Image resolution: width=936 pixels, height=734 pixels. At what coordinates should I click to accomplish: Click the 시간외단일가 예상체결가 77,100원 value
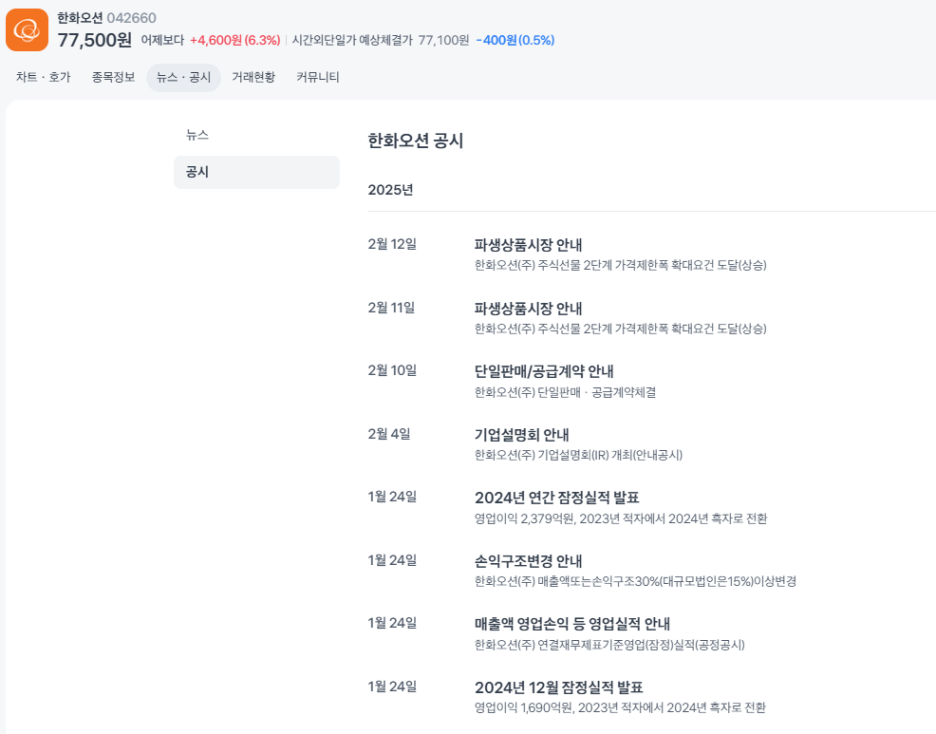click(380, 40)
